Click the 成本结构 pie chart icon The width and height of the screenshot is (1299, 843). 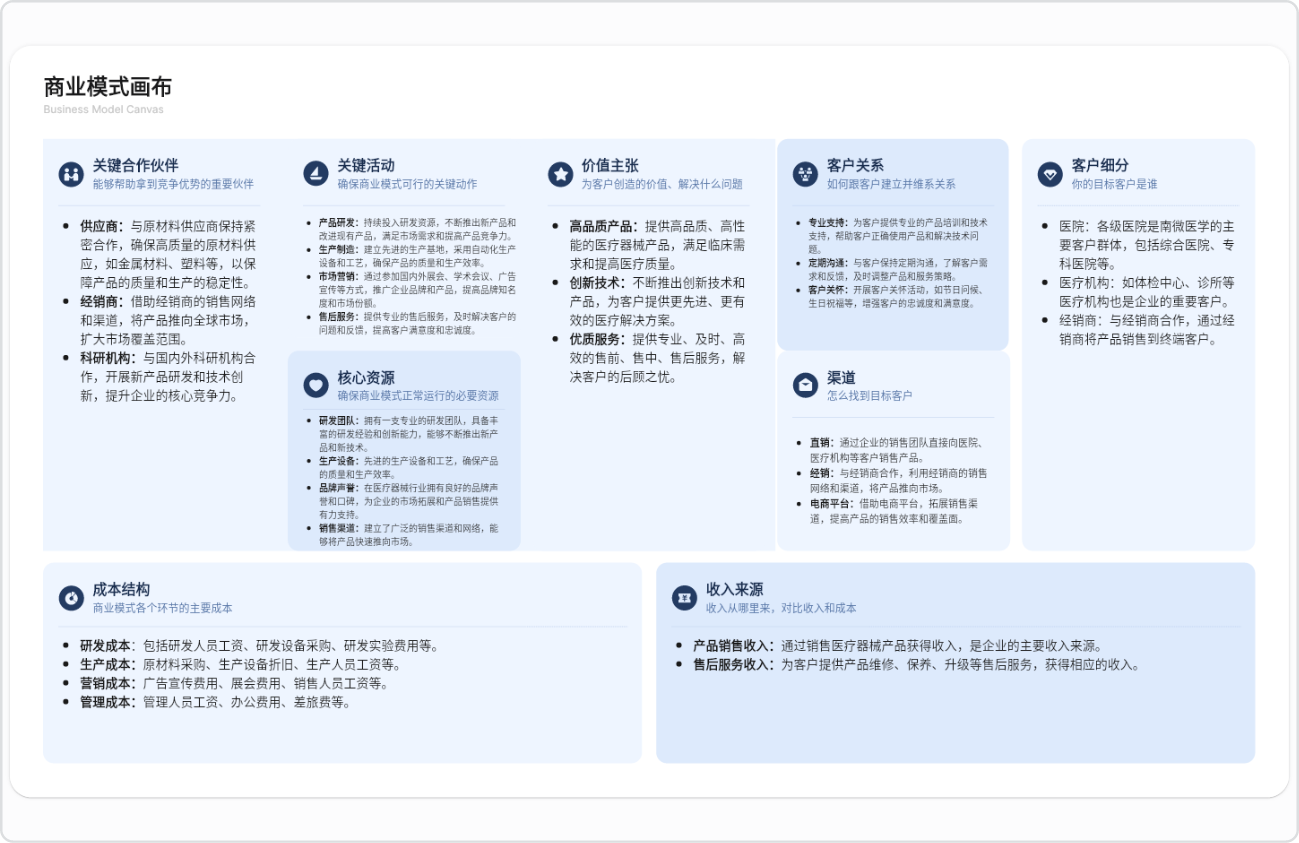[x=71, y=598]
